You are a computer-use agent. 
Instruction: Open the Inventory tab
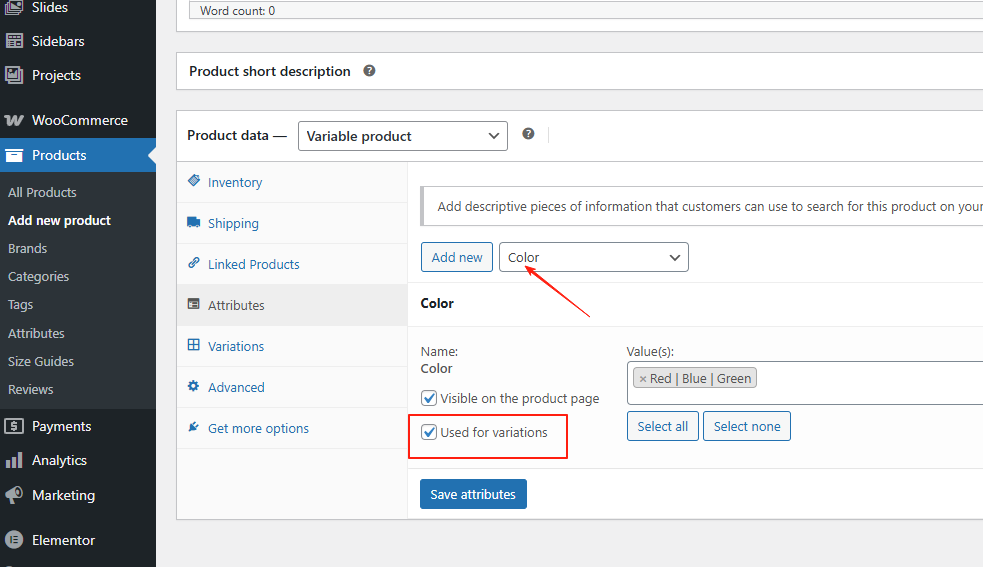click(292, 183)
